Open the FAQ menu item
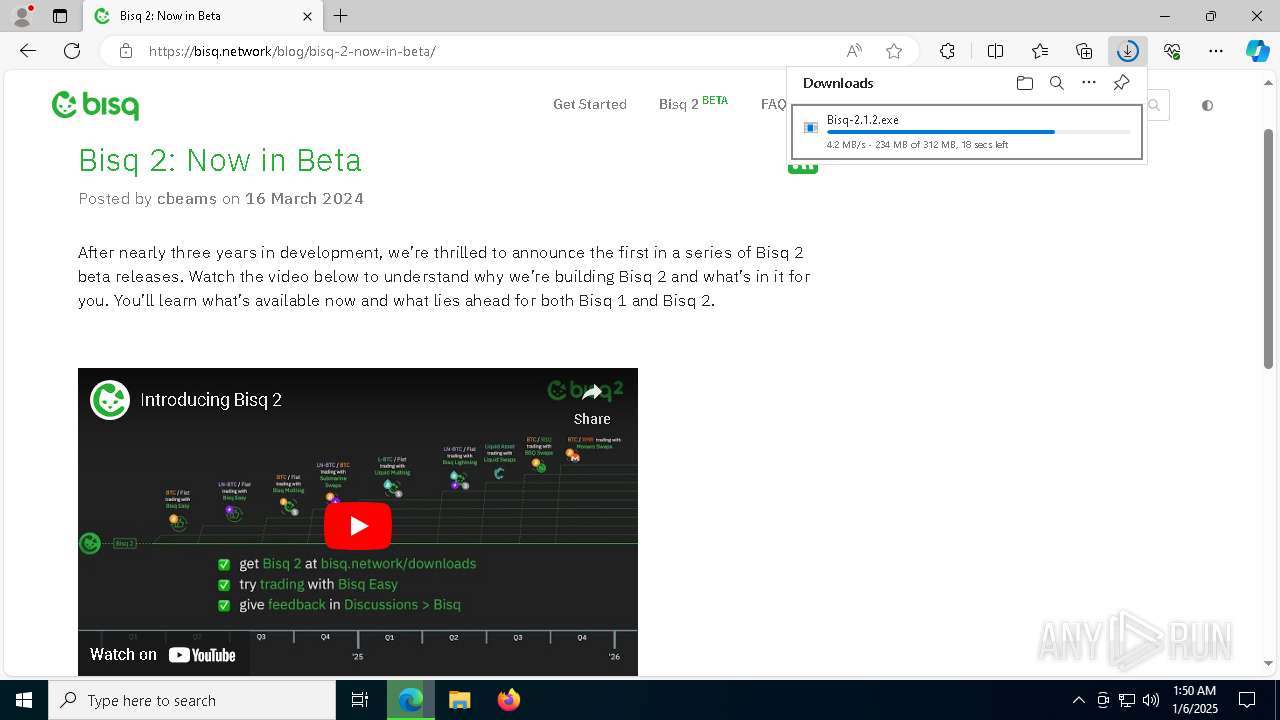This screenshot has width=1280, height=720. click(773, 104)
